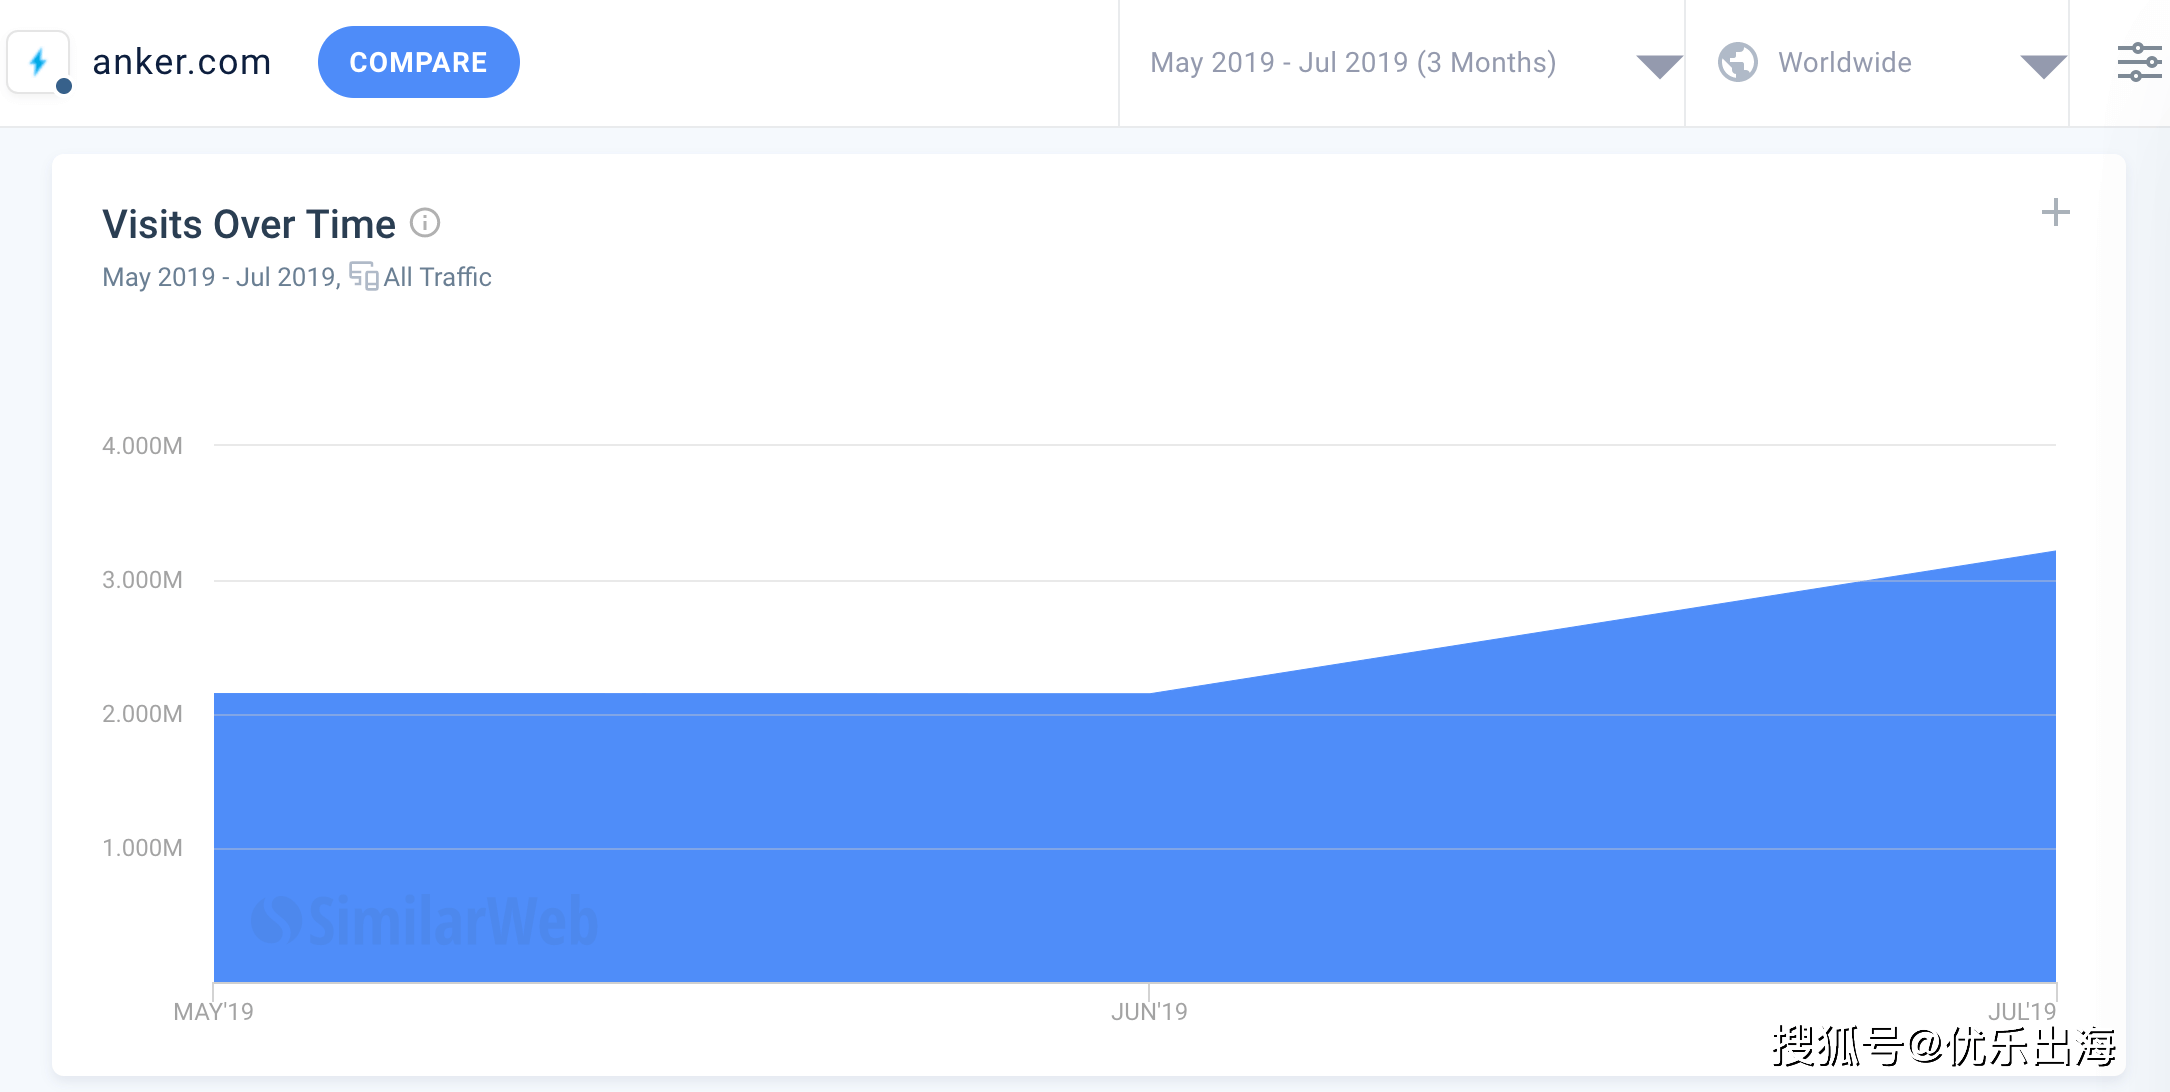The width and height of the screenshot is (2170, 1092).
Task: Click the 2.000M axis label
Action: [142, 714]
